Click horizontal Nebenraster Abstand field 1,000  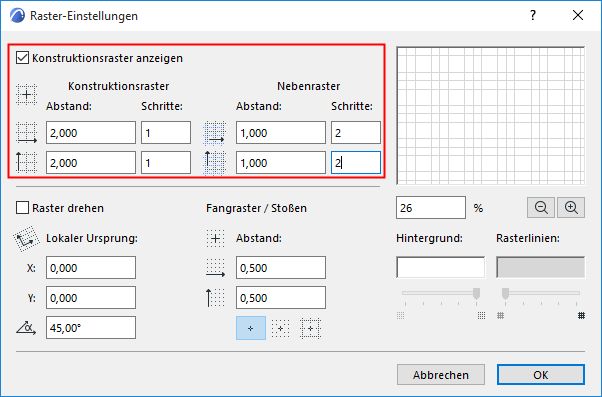[281, 133]
